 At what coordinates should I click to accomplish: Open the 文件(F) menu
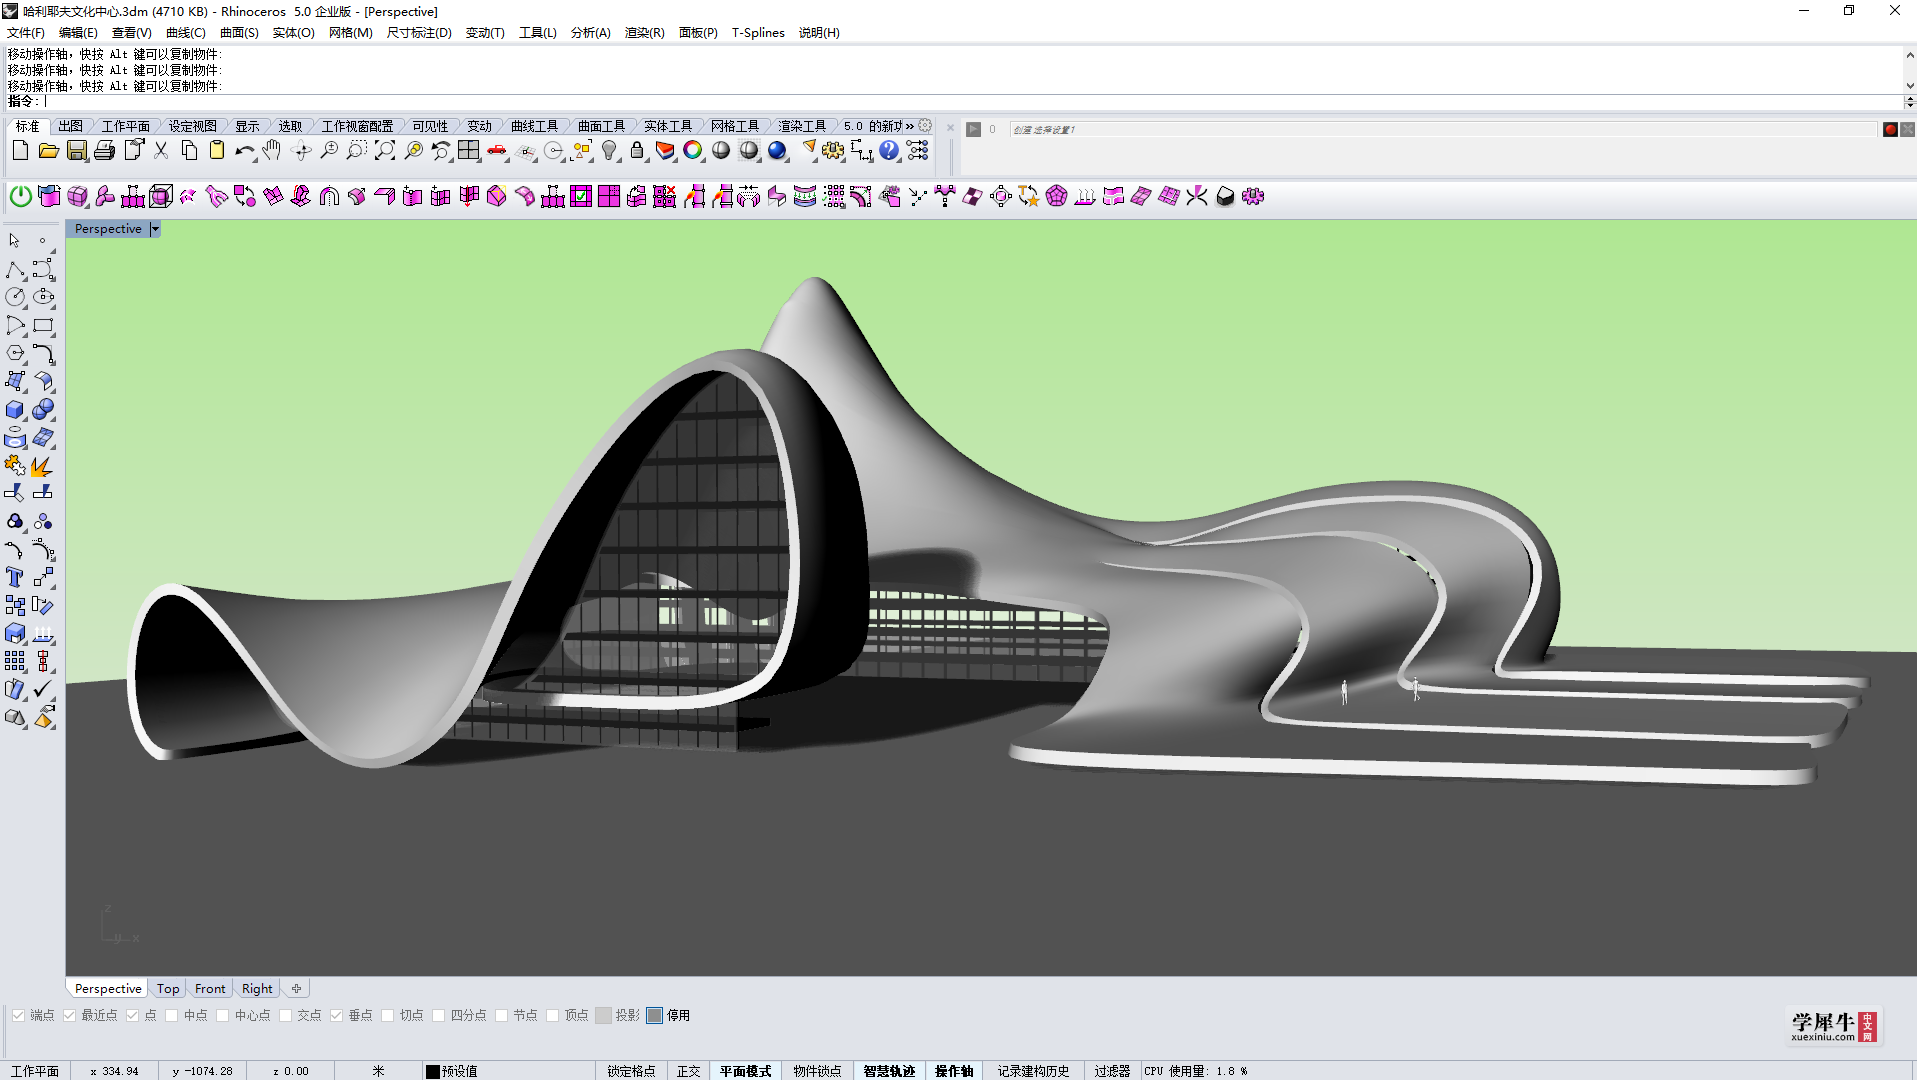pyautogui.click(x=26, y=32)
